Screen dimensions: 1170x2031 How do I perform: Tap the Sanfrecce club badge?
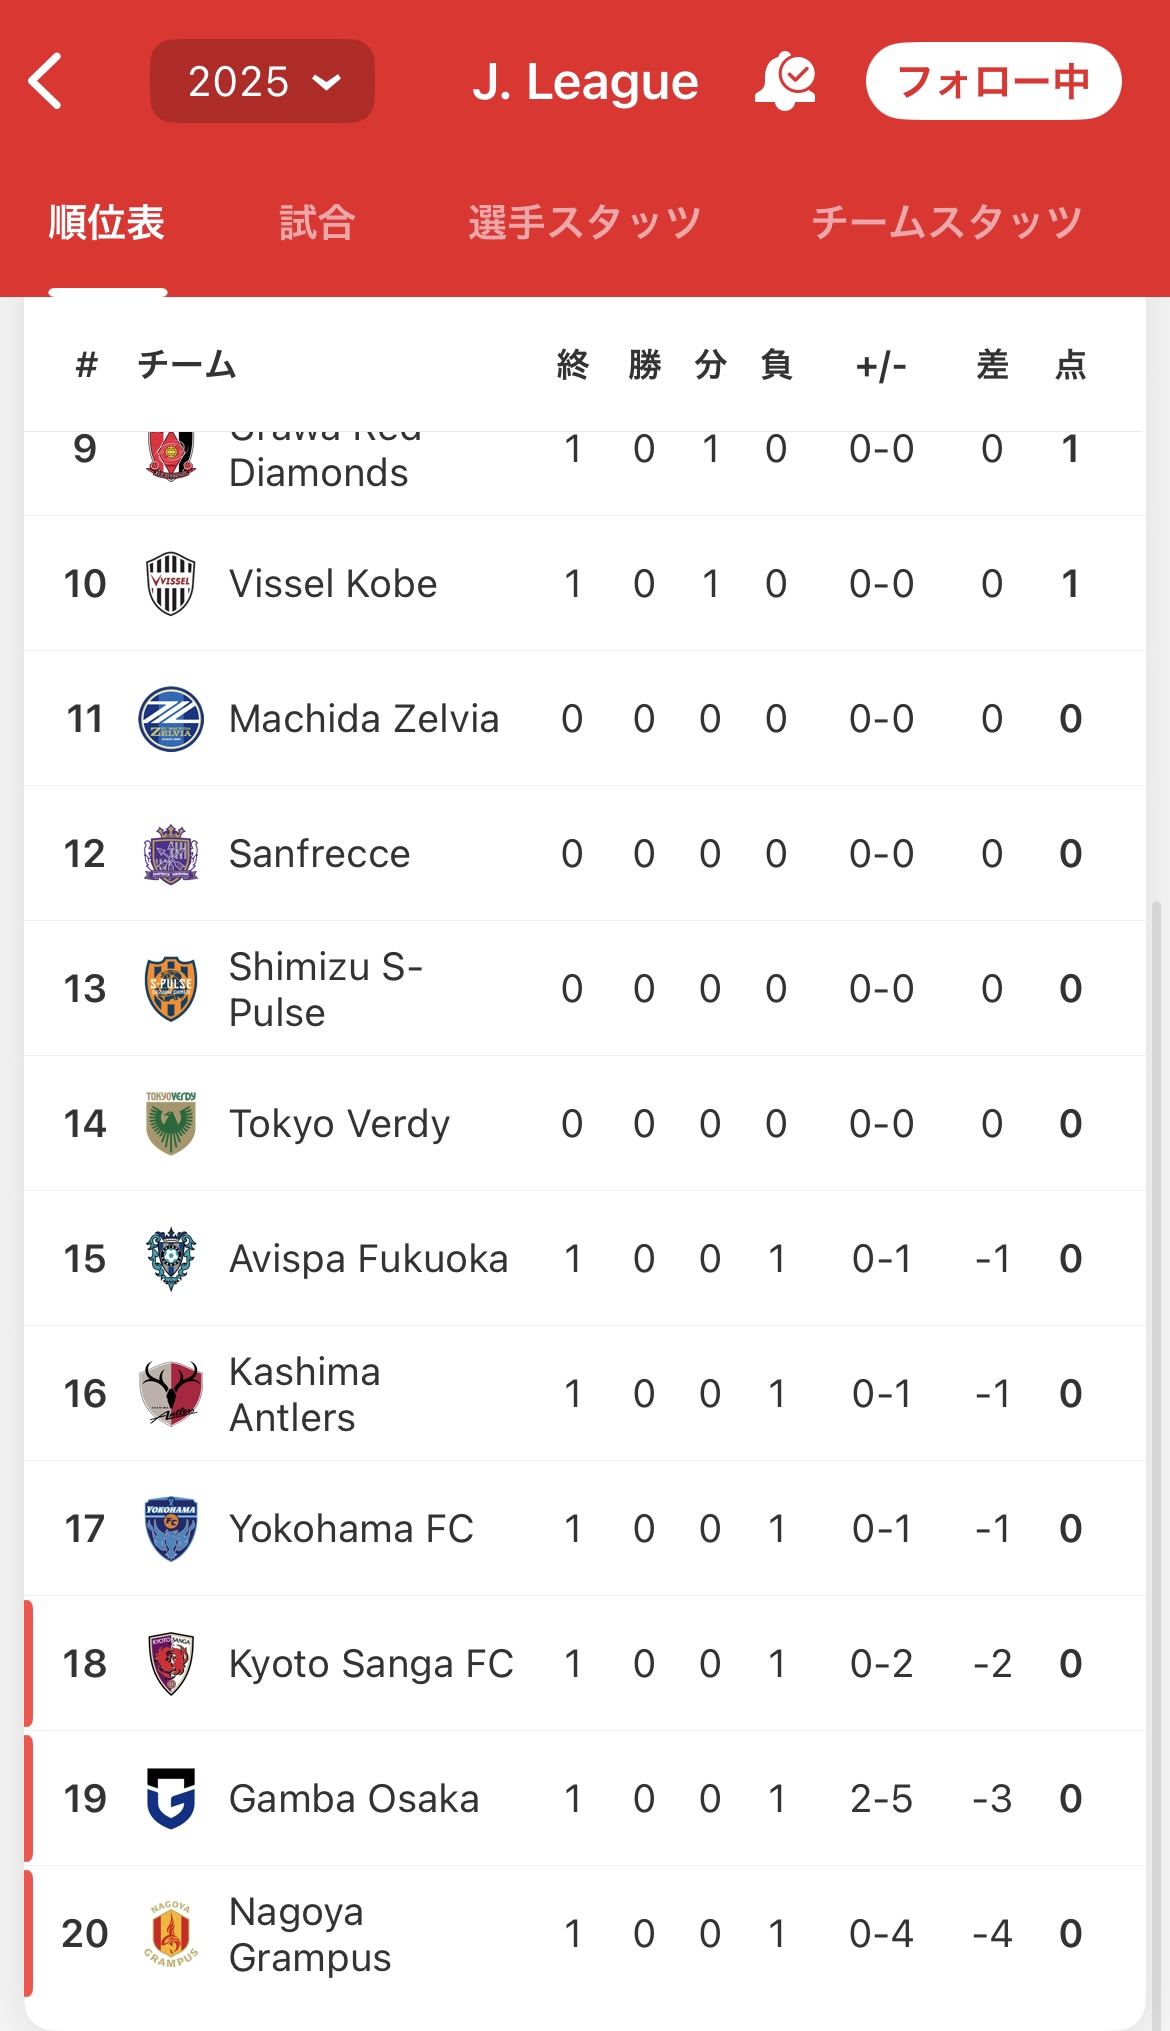point(171,854)
